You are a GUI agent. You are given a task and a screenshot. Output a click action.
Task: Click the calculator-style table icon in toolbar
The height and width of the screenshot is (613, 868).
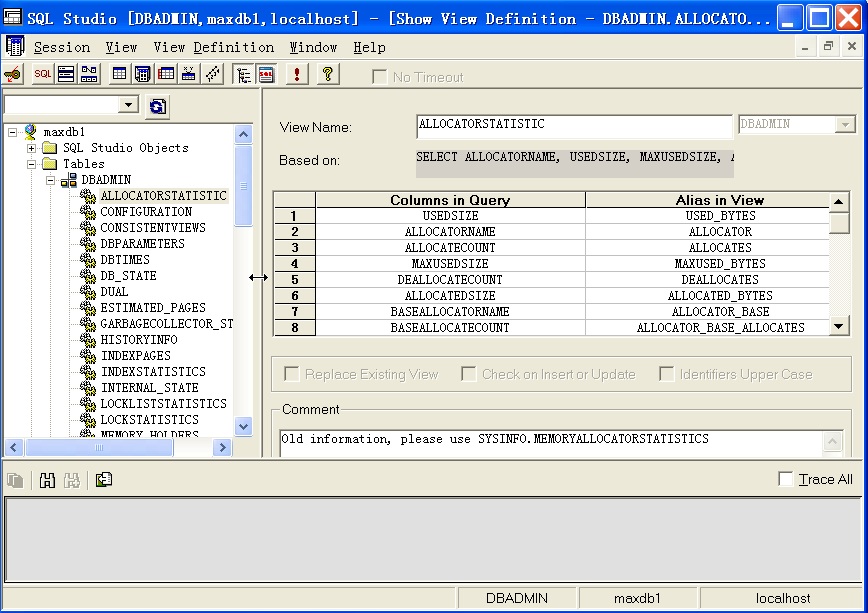142,74
